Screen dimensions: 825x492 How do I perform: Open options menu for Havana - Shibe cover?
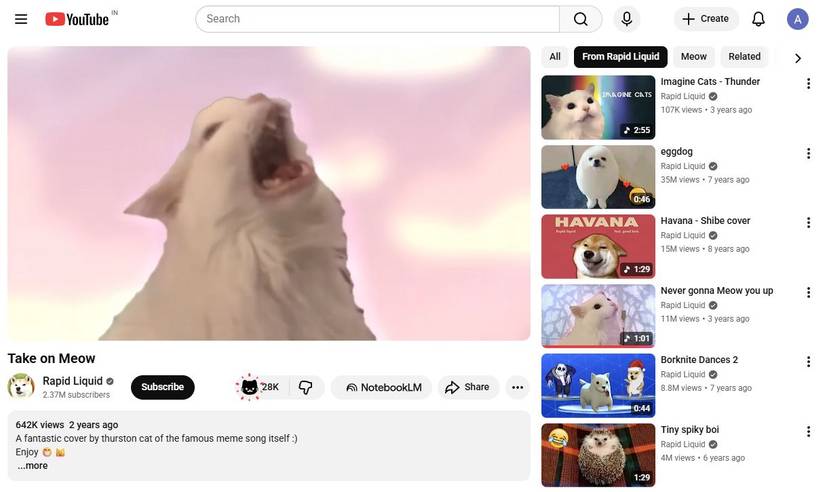[x=808, y=223]
